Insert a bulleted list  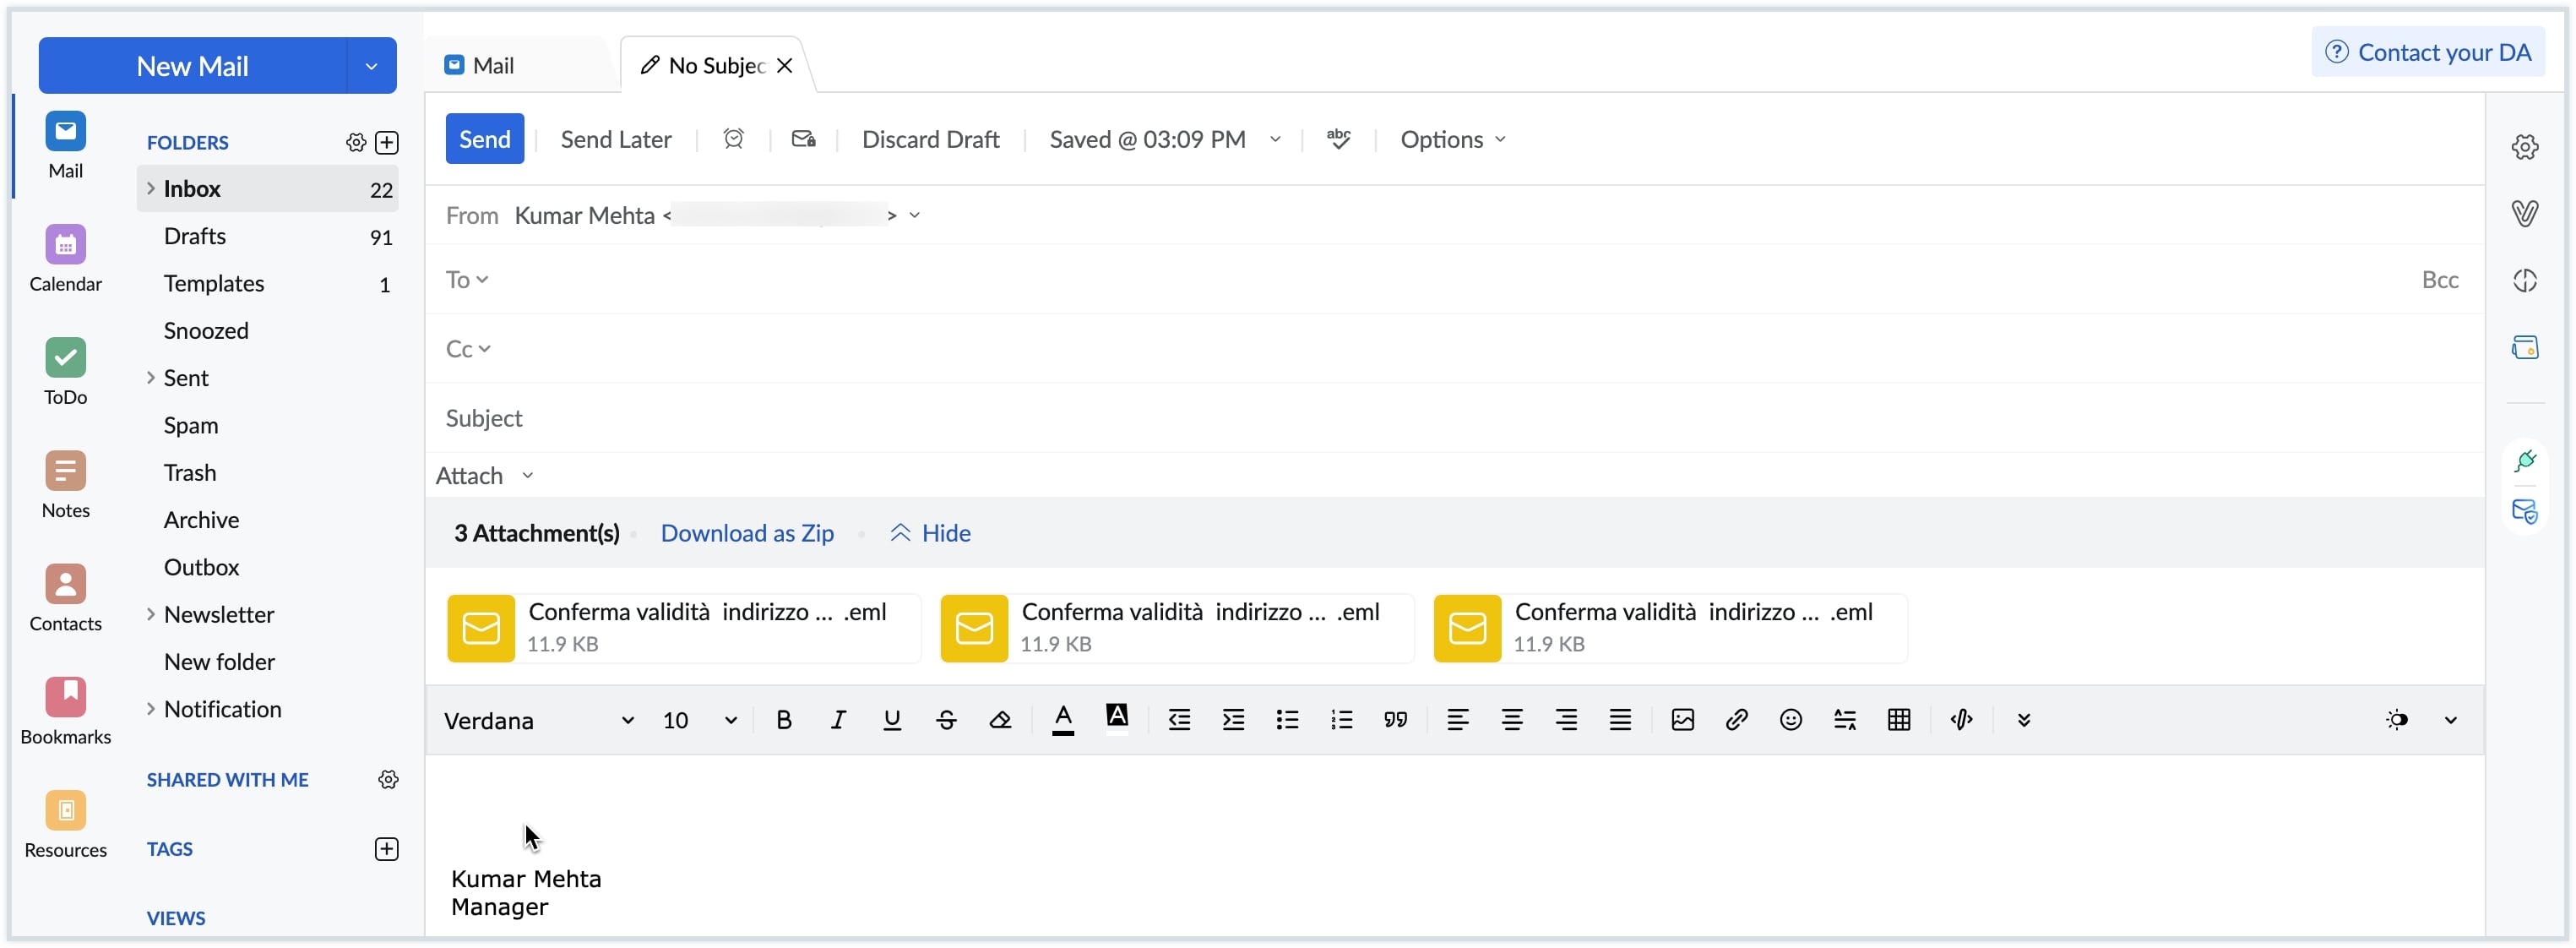(x=1287, y=720)
